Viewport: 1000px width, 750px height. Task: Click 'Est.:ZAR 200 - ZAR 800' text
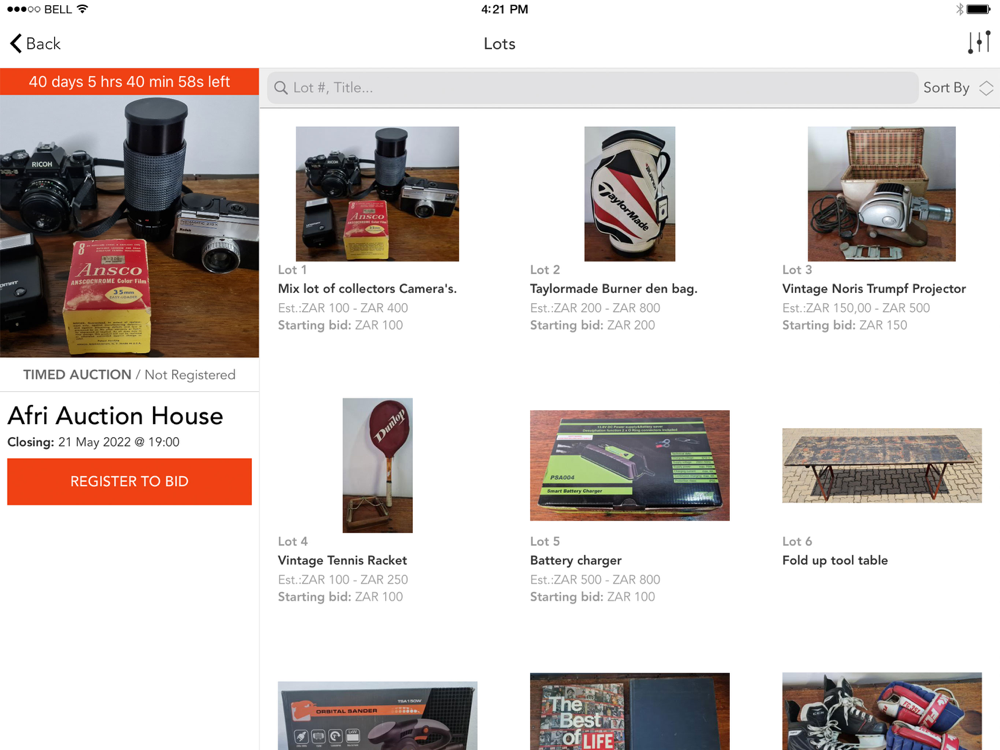[x=595, y=308]
